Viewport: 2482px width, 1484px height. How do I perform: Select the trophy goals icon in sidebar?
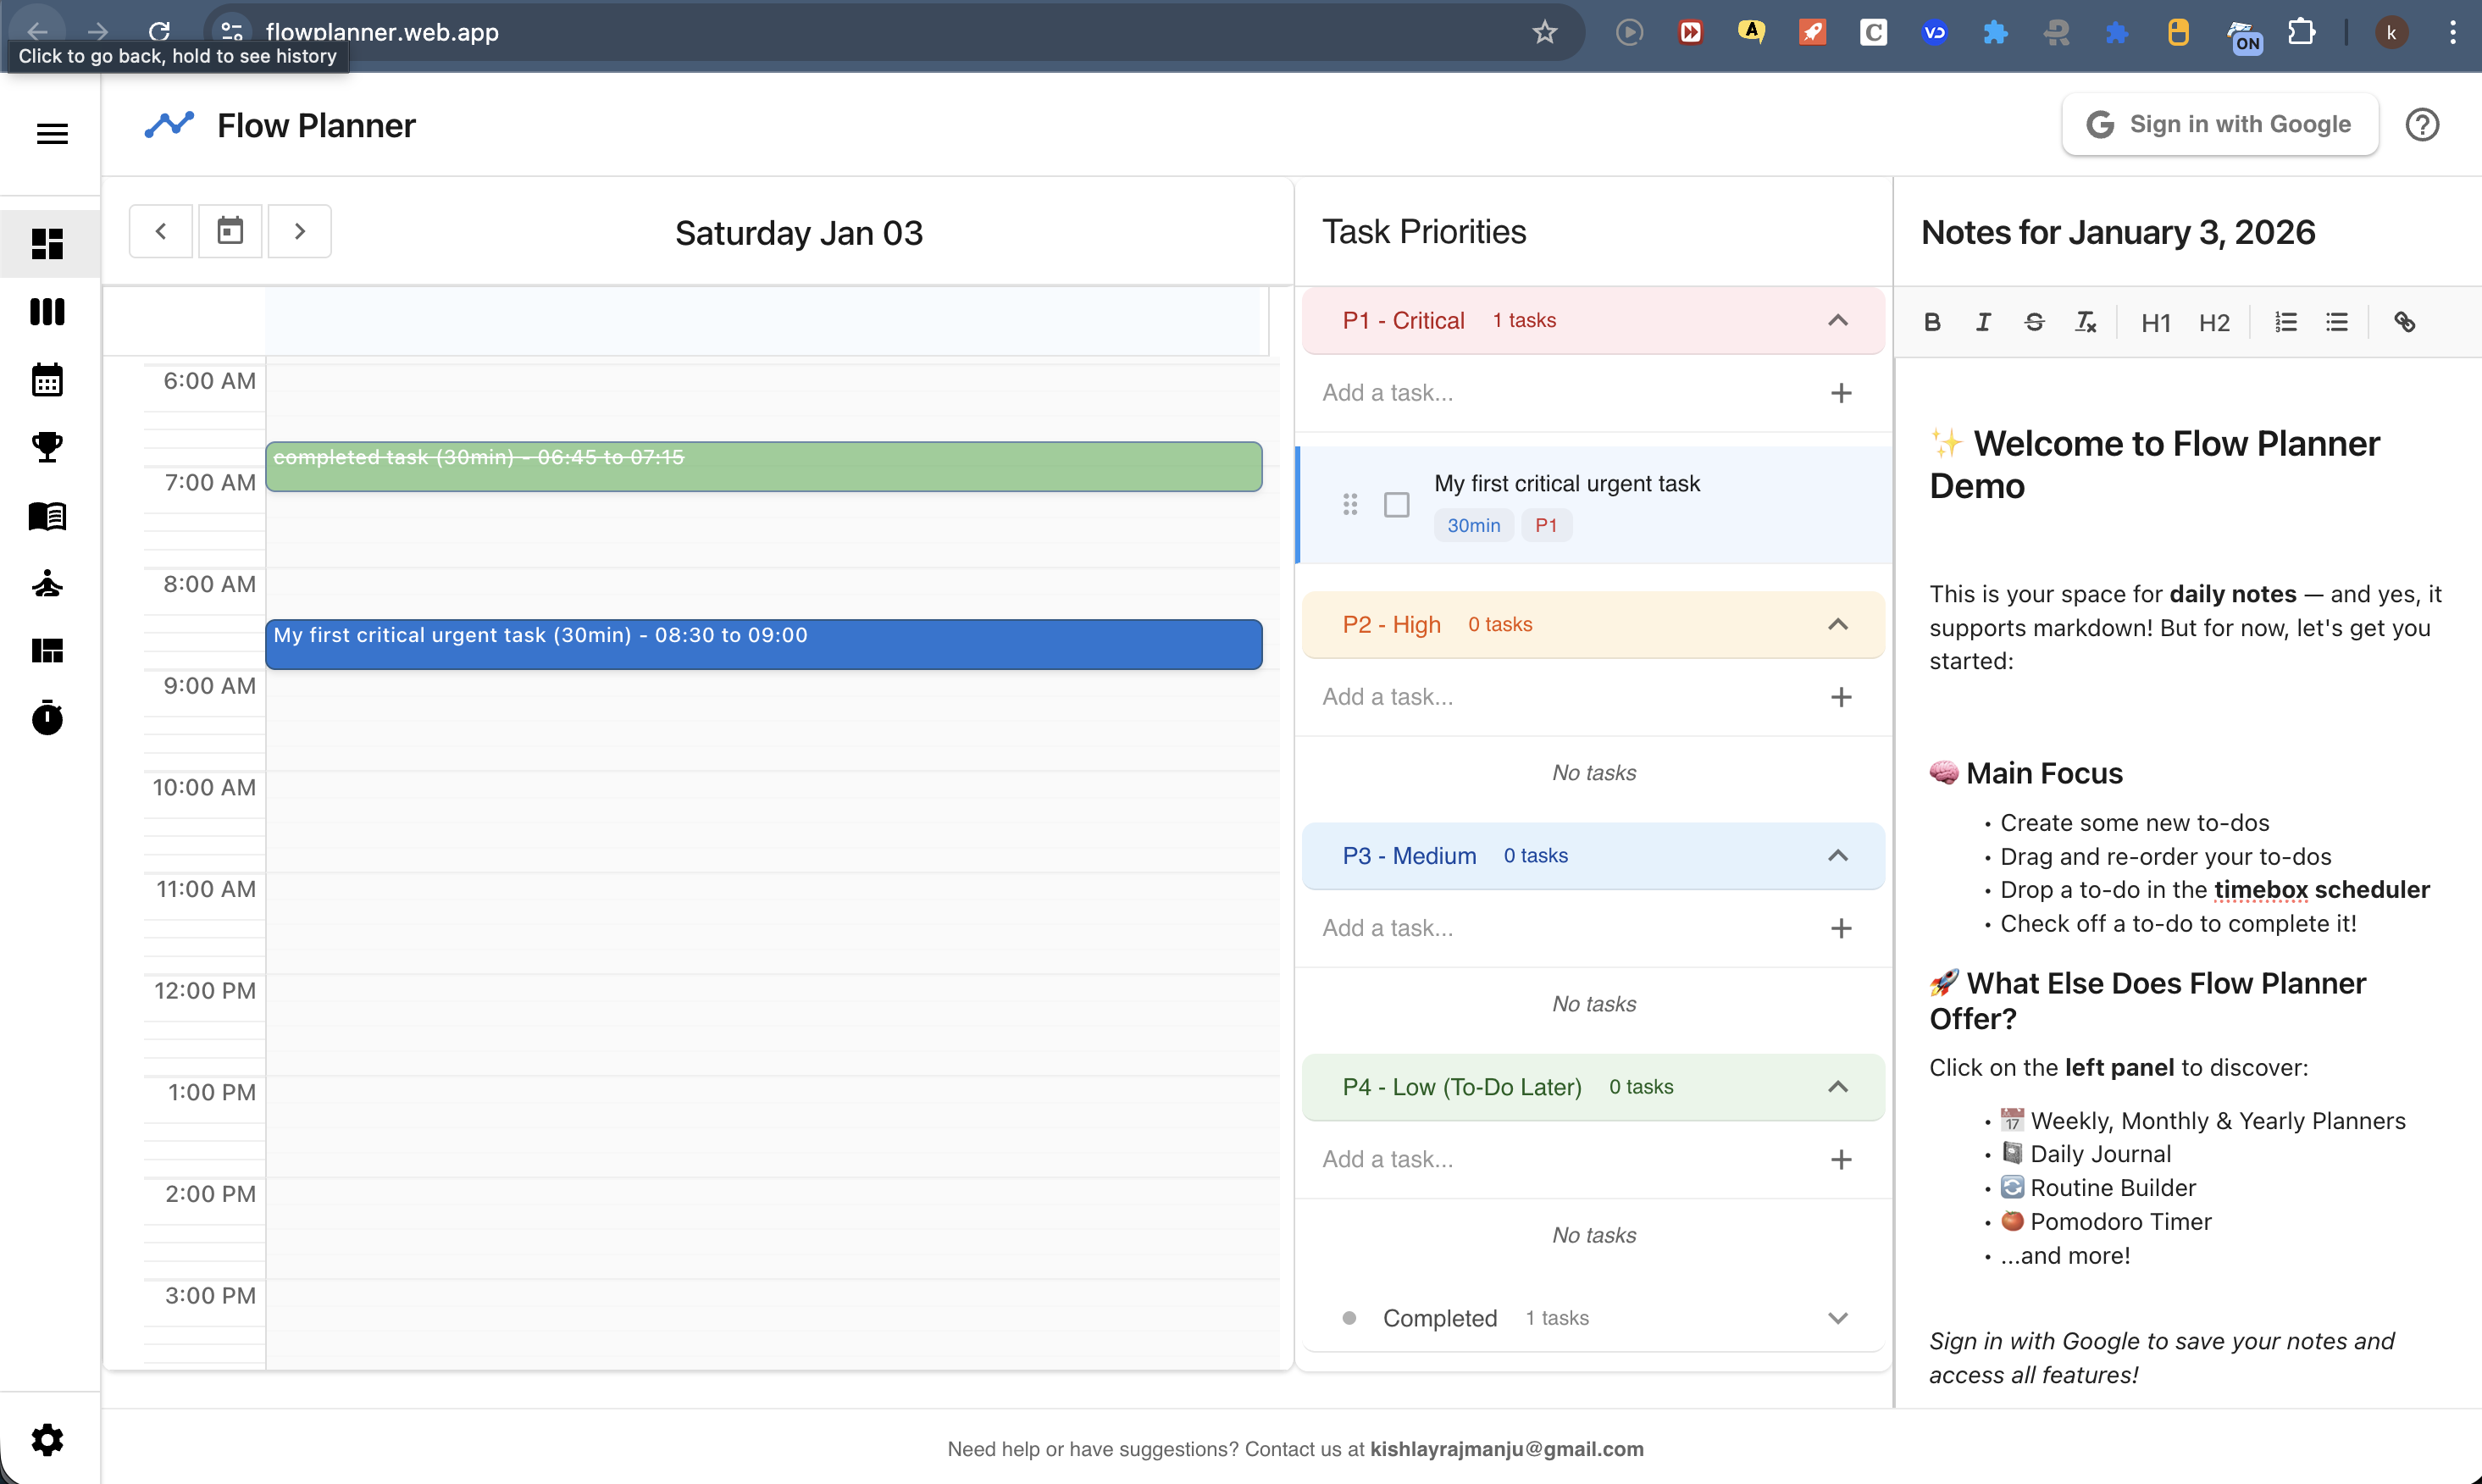pyautogui.click(x=47, y=447)
